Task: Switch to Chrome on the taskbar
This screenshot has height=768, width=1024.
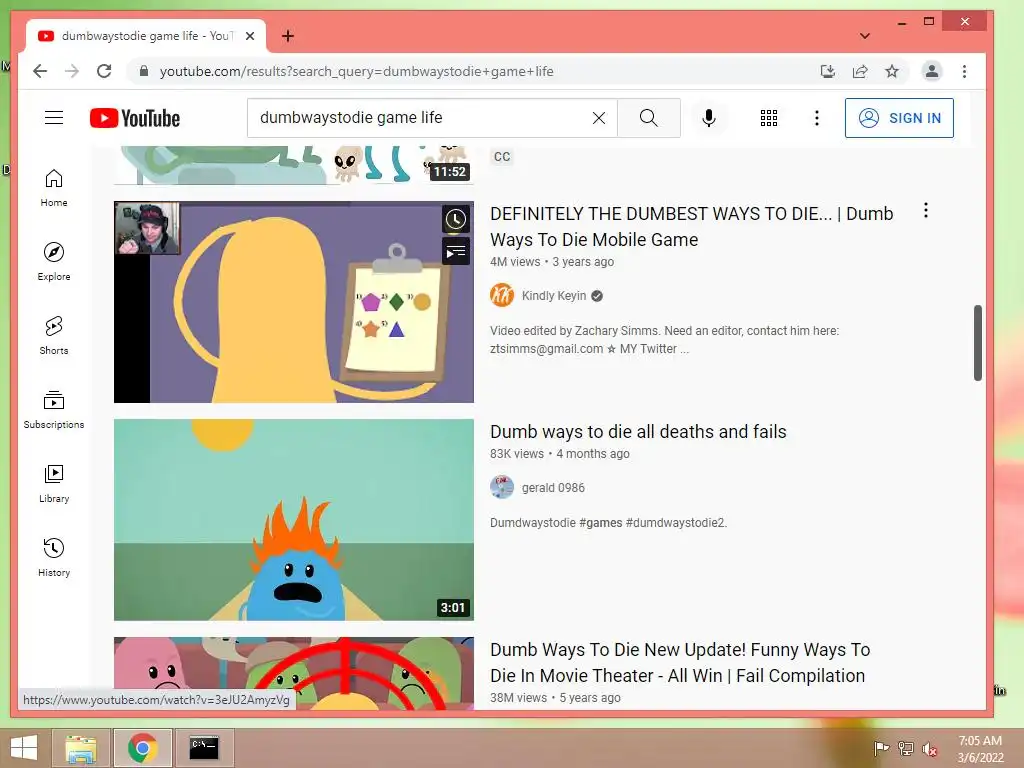Action: 142,748
